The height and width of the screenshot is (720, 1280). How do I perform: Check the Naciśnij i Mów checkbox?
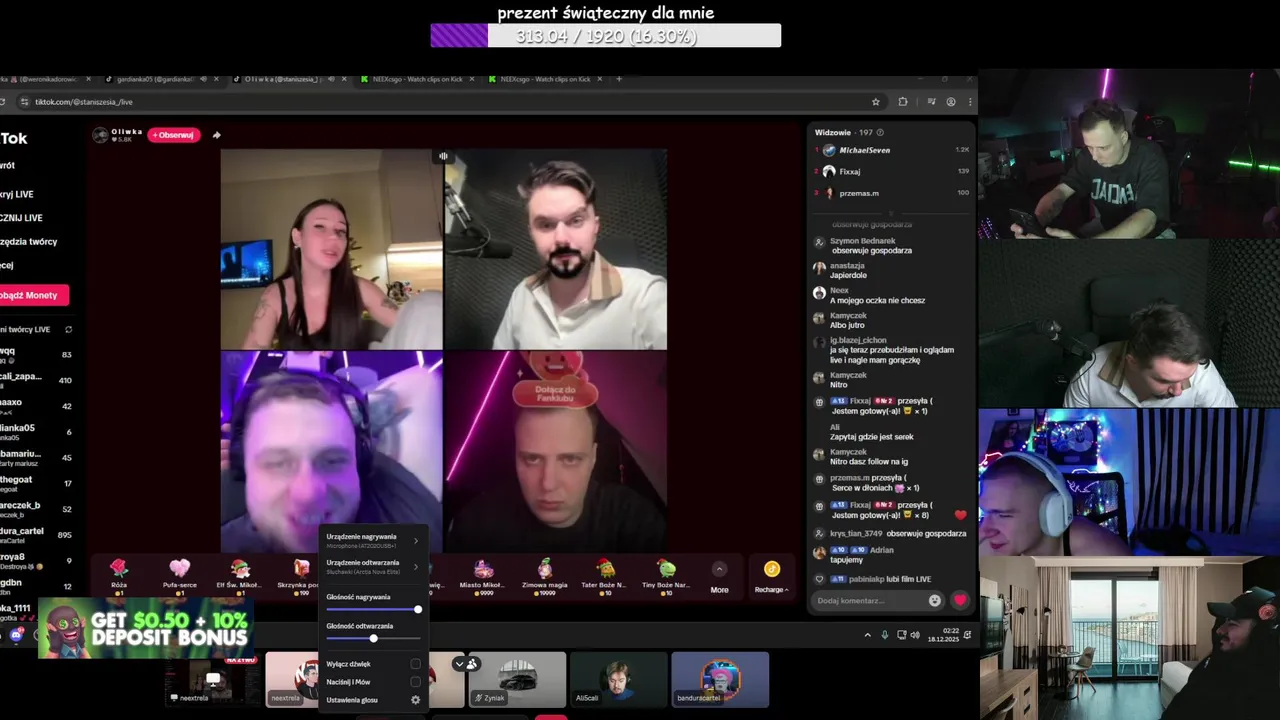416,682
